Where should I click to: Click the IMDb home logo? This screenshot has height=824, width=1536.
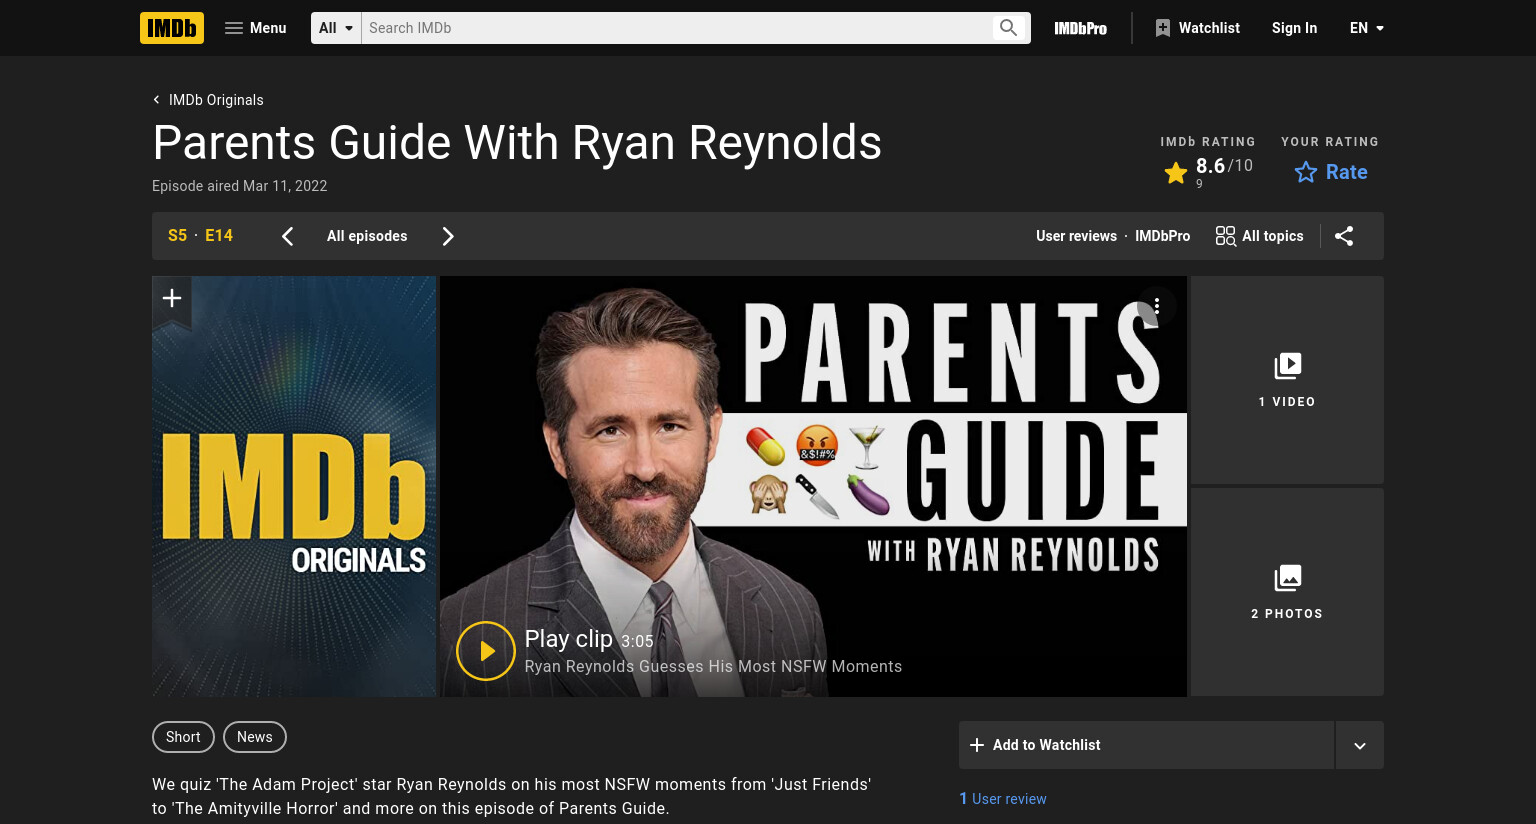(x=172, y=28)
